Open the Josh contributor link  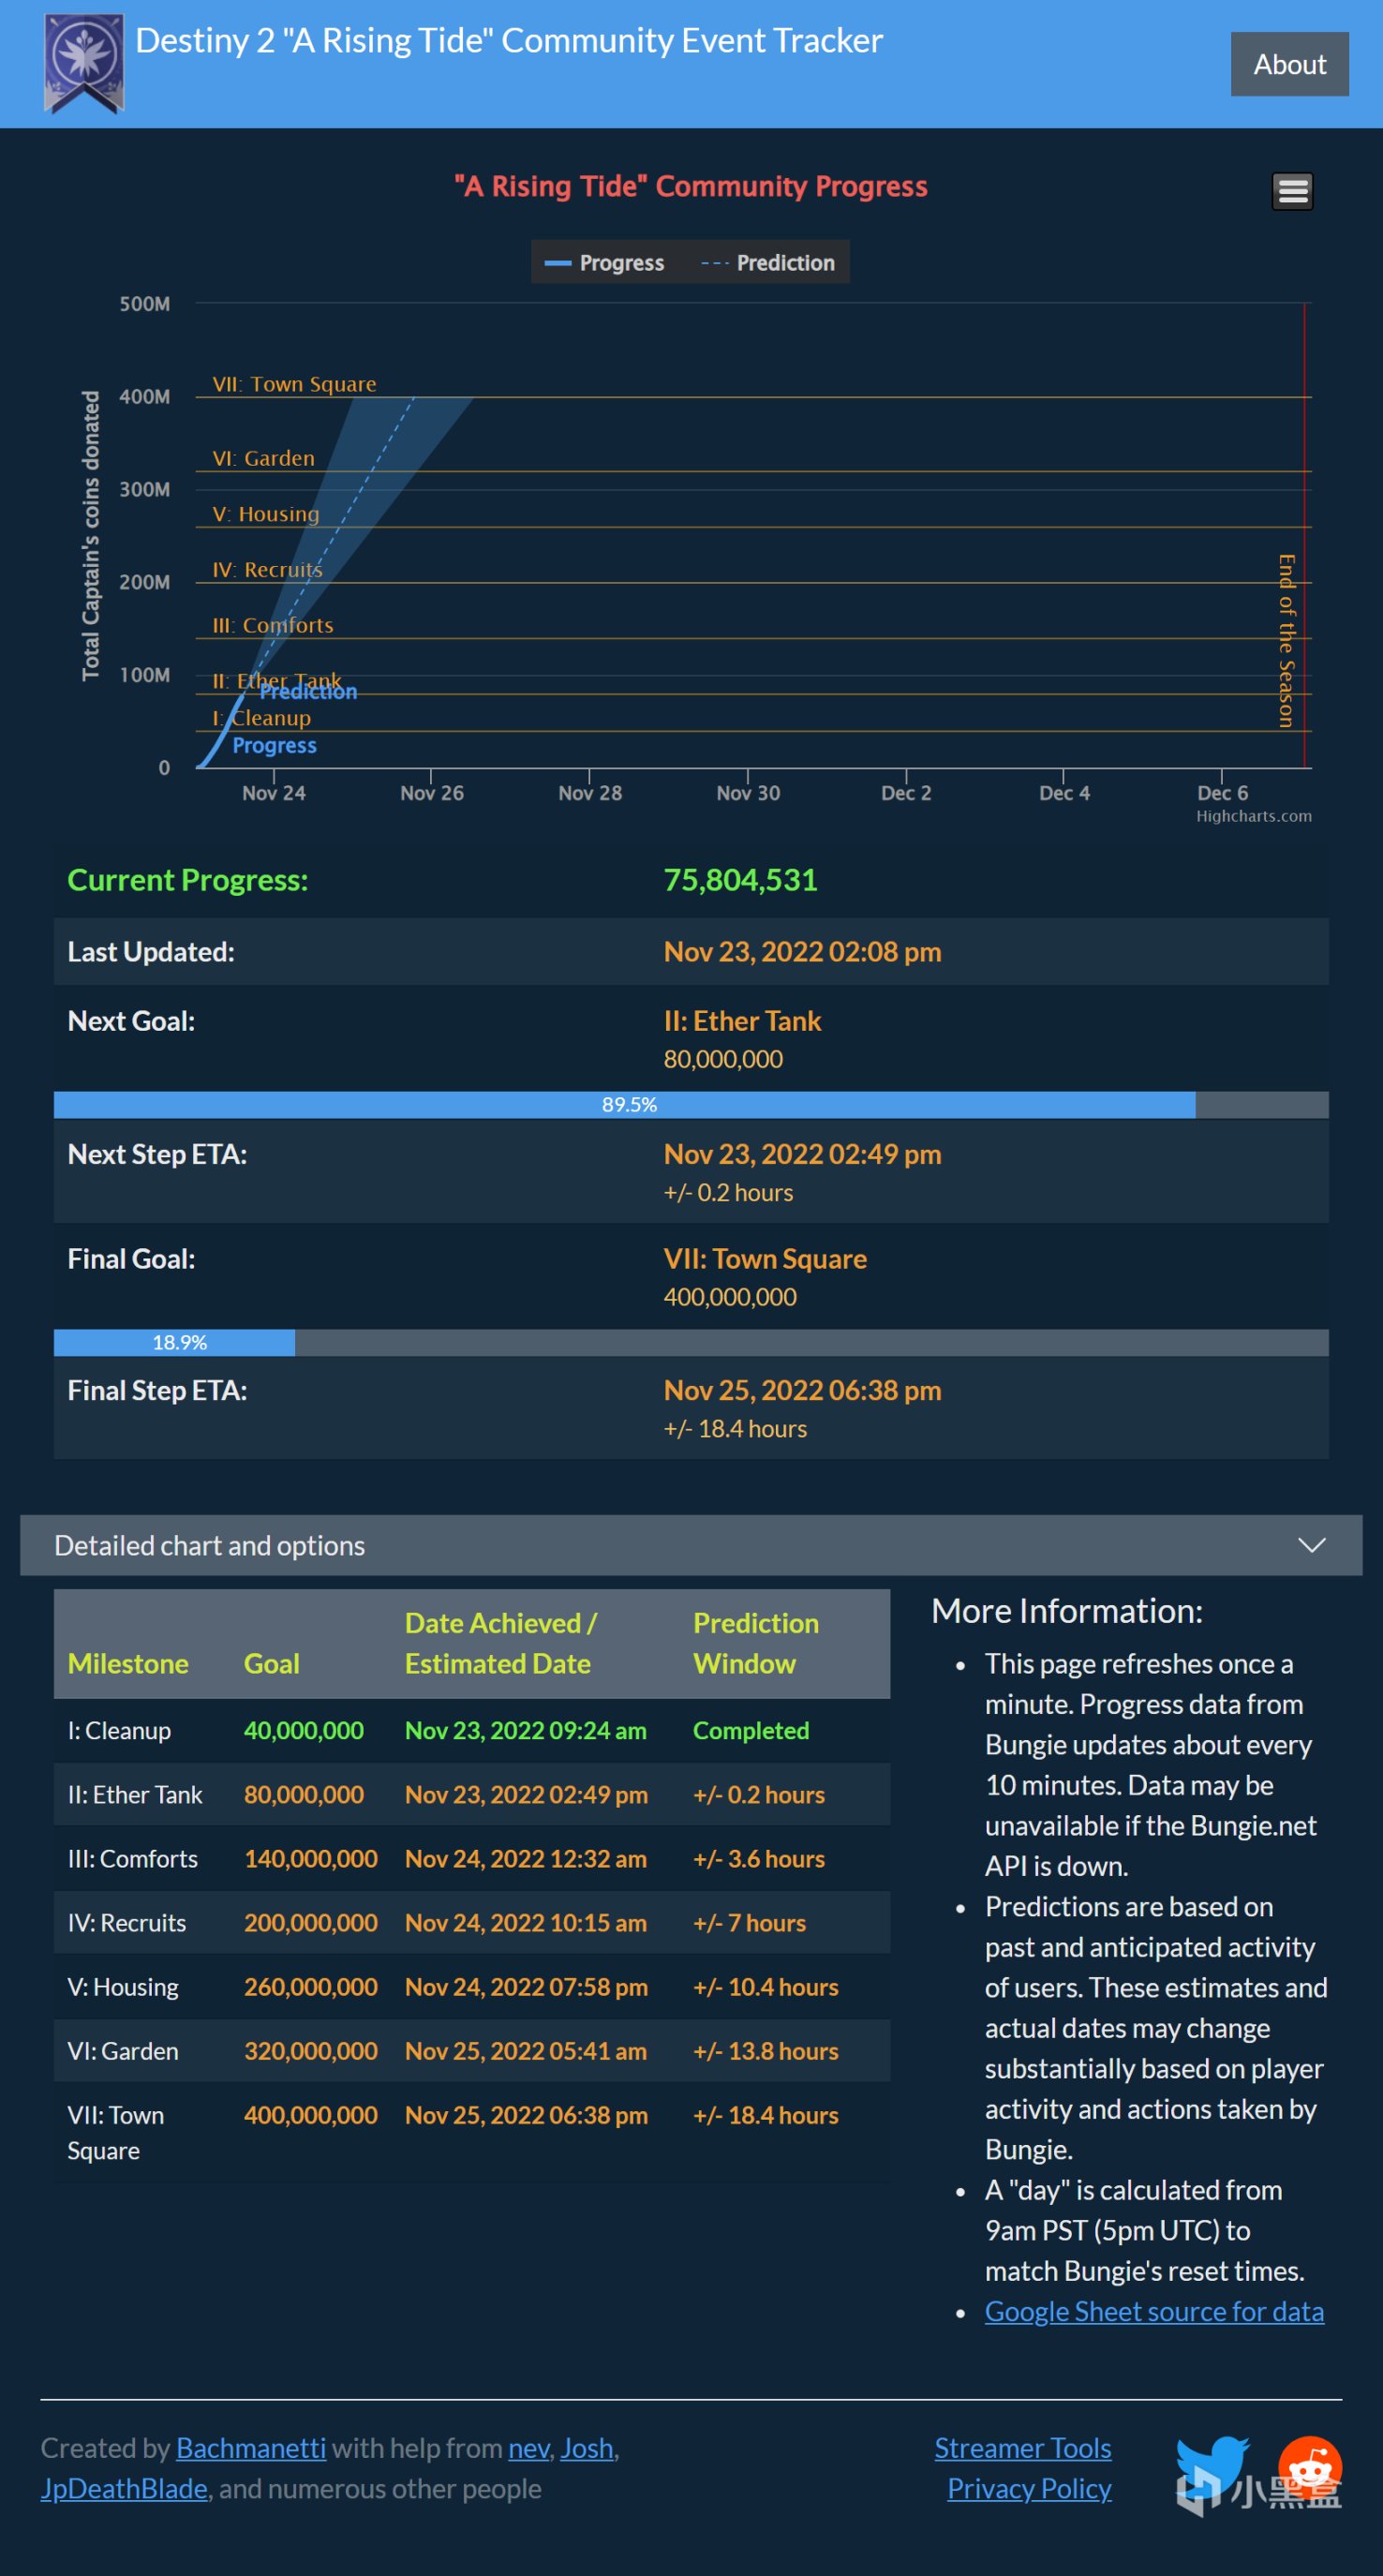[x=587, y=2447]
